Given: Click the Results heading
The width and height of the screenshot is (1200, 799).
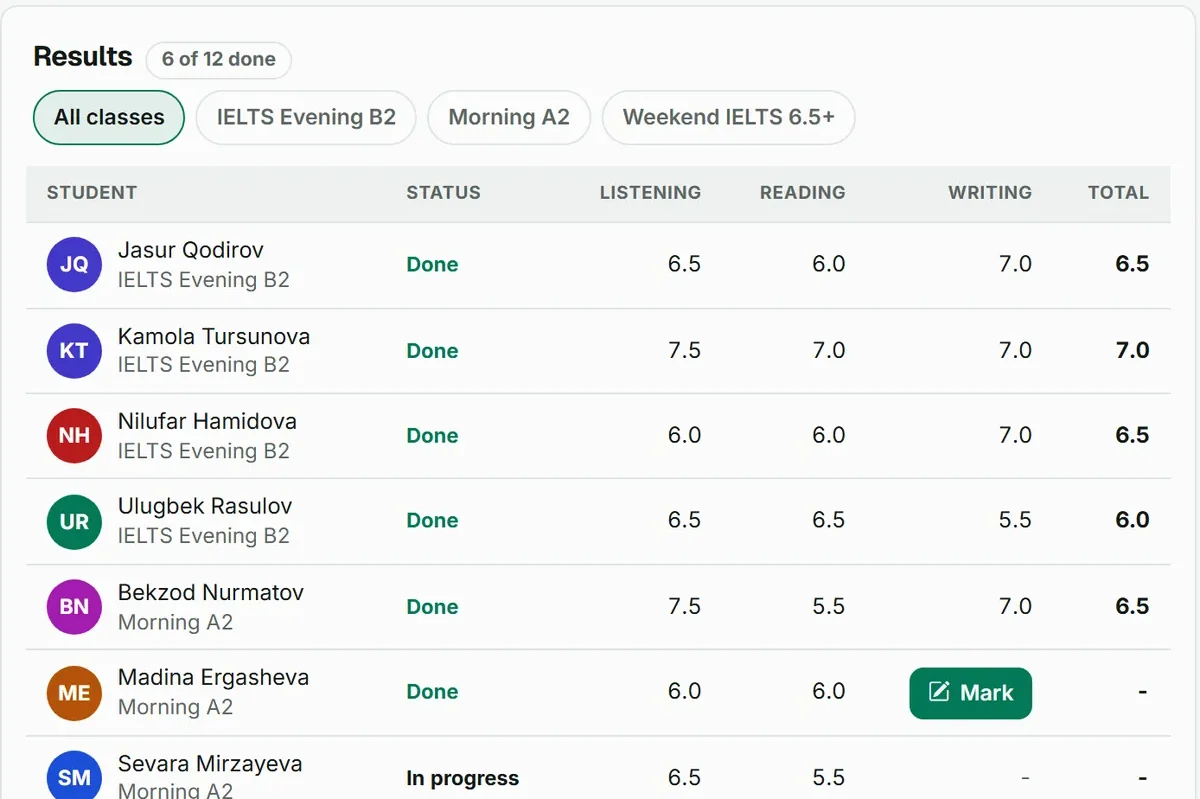Looking at the screenshot, I should [x=83, y=57].
